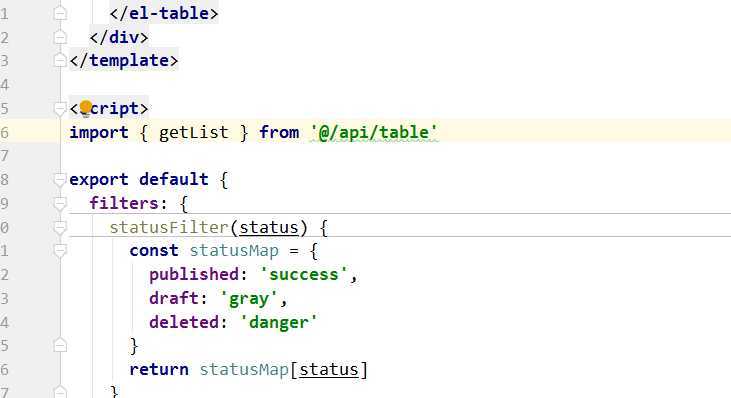Collapse the script tag fold marker
This screenshot has width=731, height=398.
pos(60,109)
